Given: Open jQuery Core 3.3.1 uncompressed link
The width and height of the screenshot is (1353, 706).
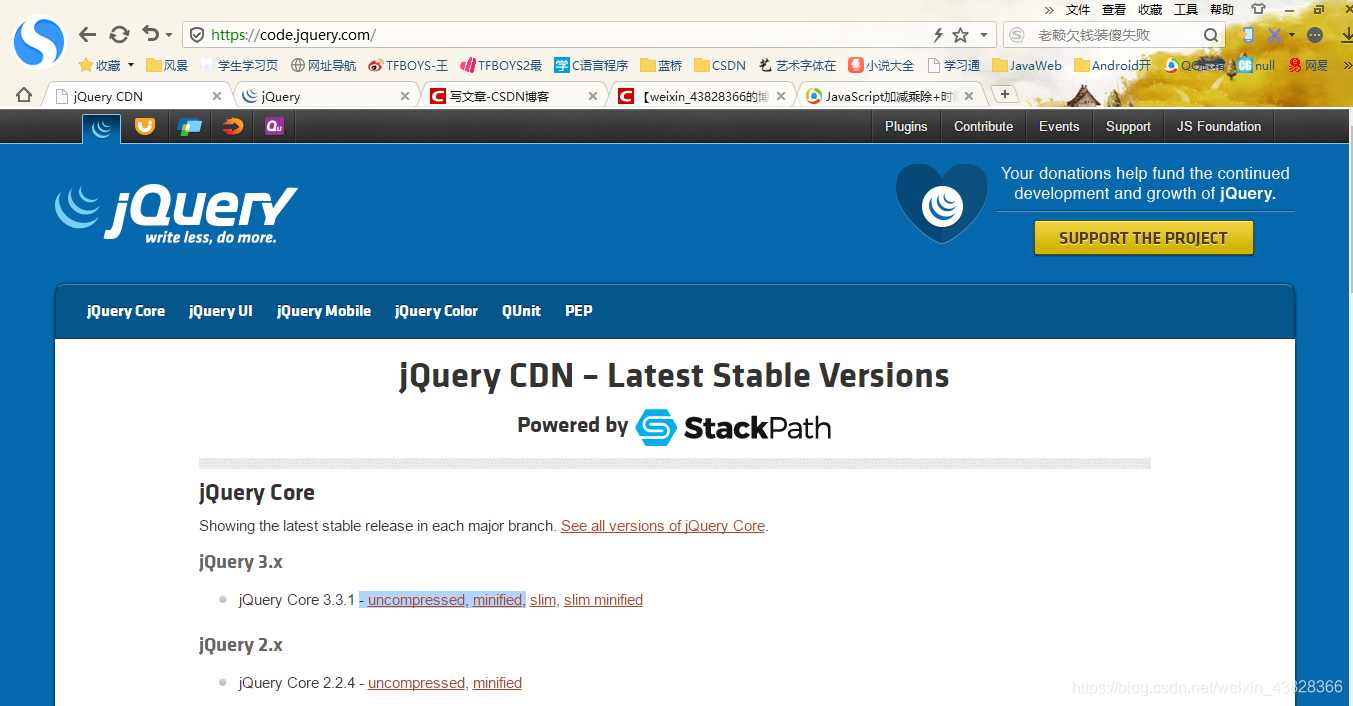Looking at the screenshot, I should point(416,600).
